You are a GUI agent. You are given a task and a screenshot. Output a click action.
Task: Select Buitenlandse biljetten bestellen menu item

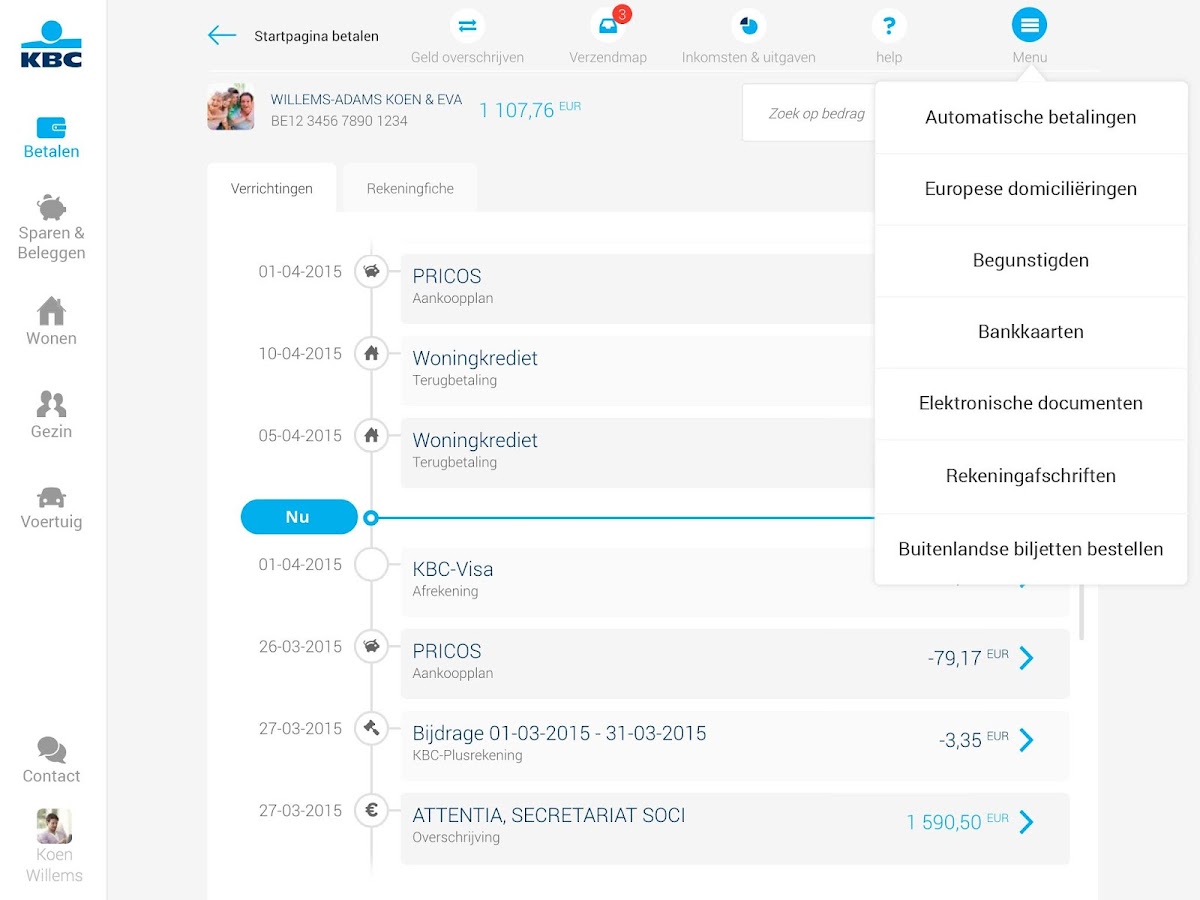tap(1030, 549)
